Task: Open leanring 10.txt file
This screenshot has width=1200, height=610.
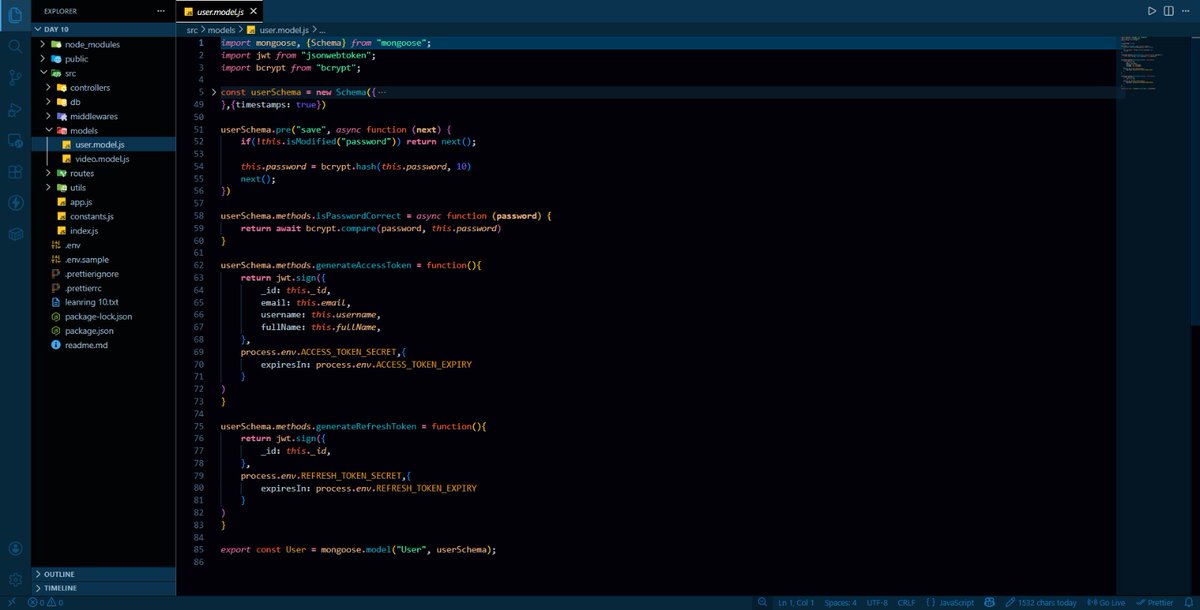Action: [103, 302]
